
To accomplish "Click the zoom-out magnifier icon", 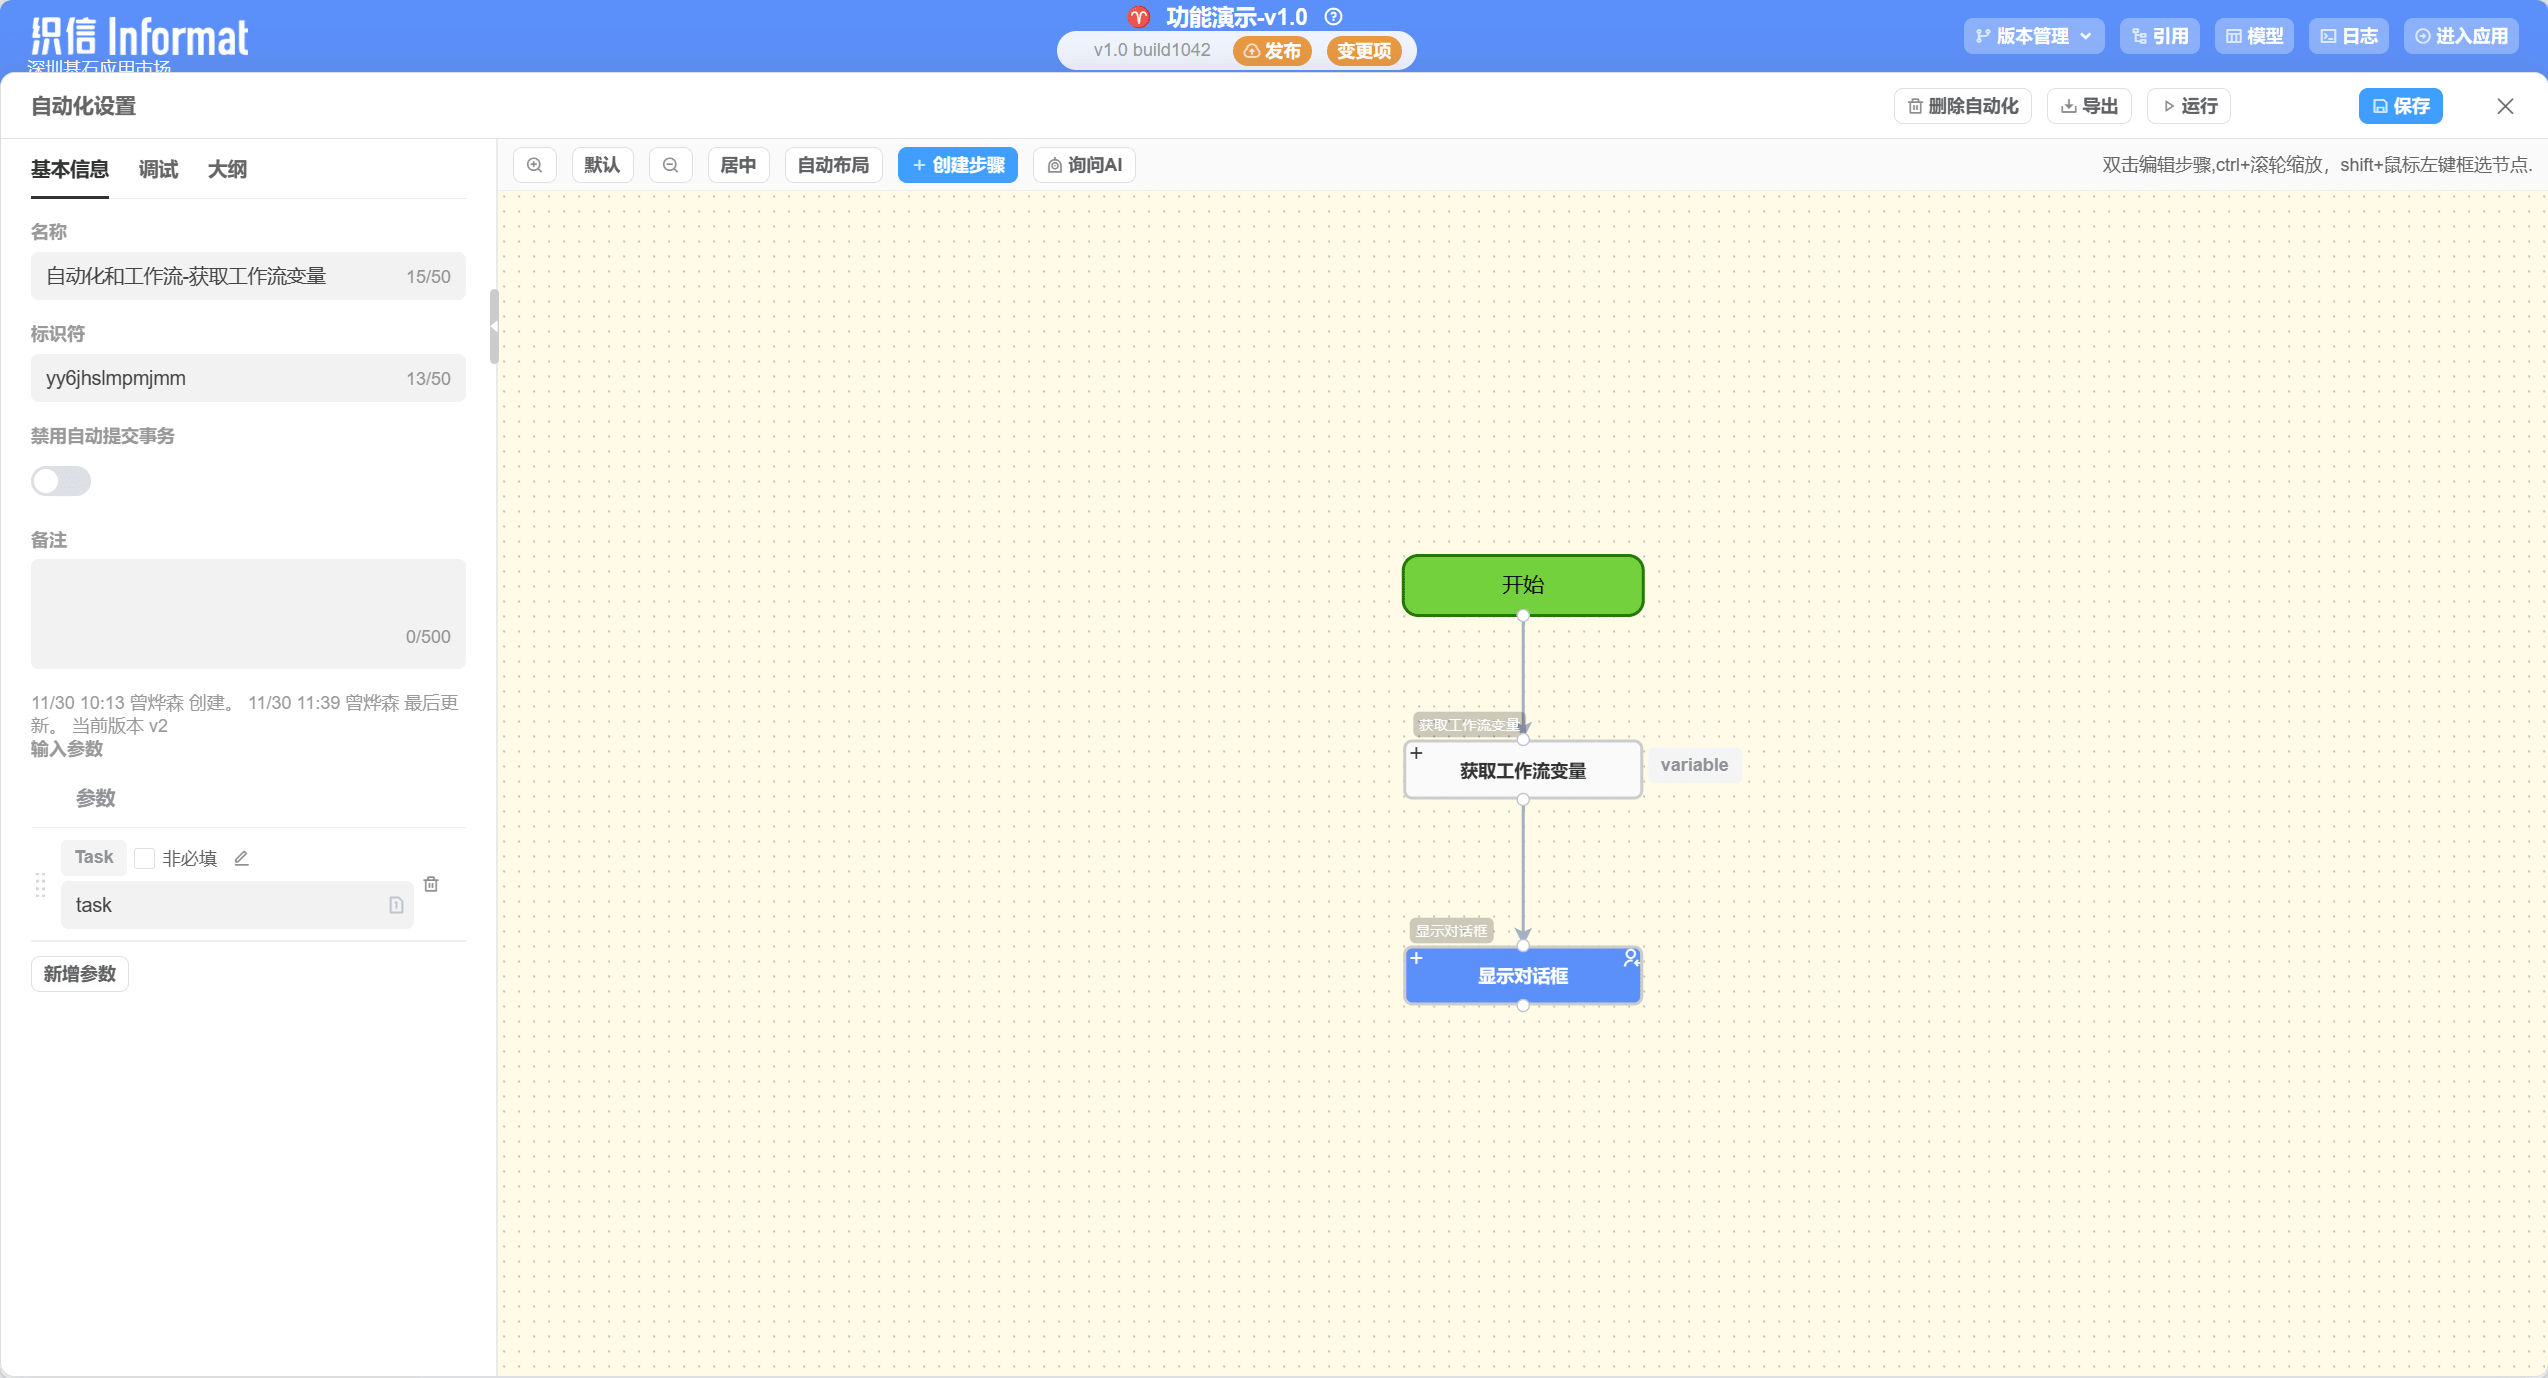I will click(x=671, y=165).
